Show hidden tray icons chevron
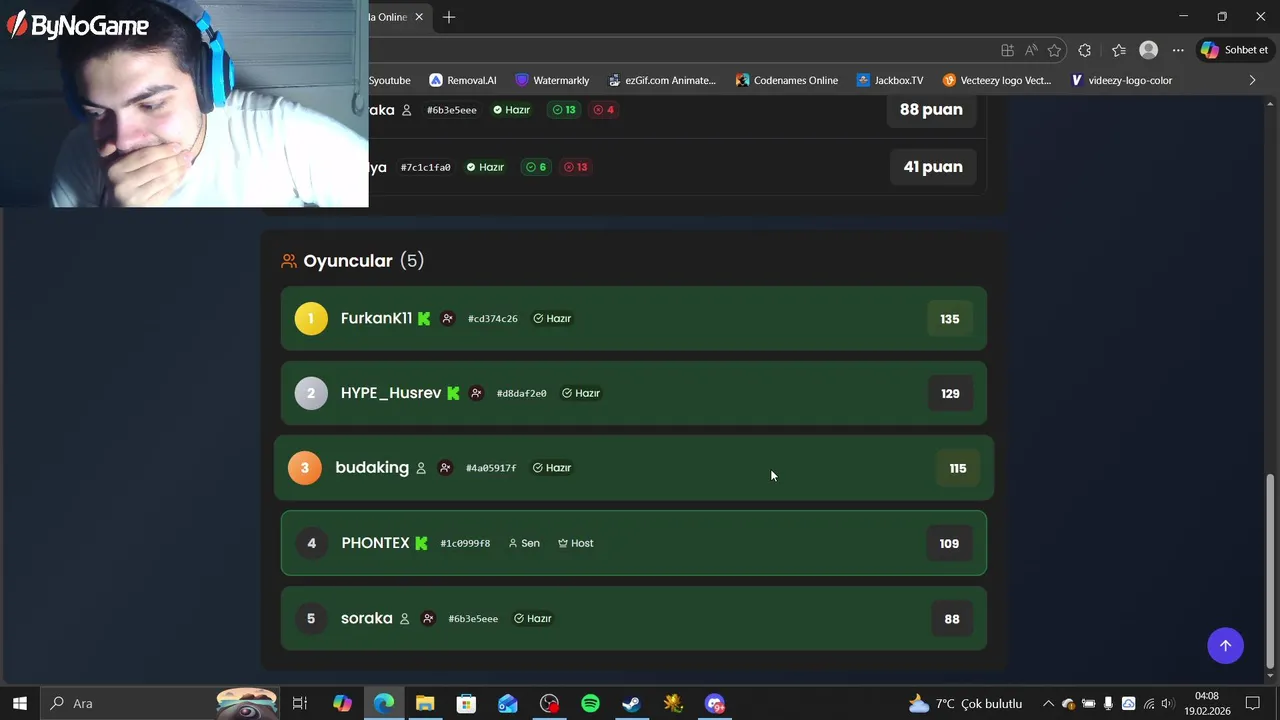 point(1047,704)
